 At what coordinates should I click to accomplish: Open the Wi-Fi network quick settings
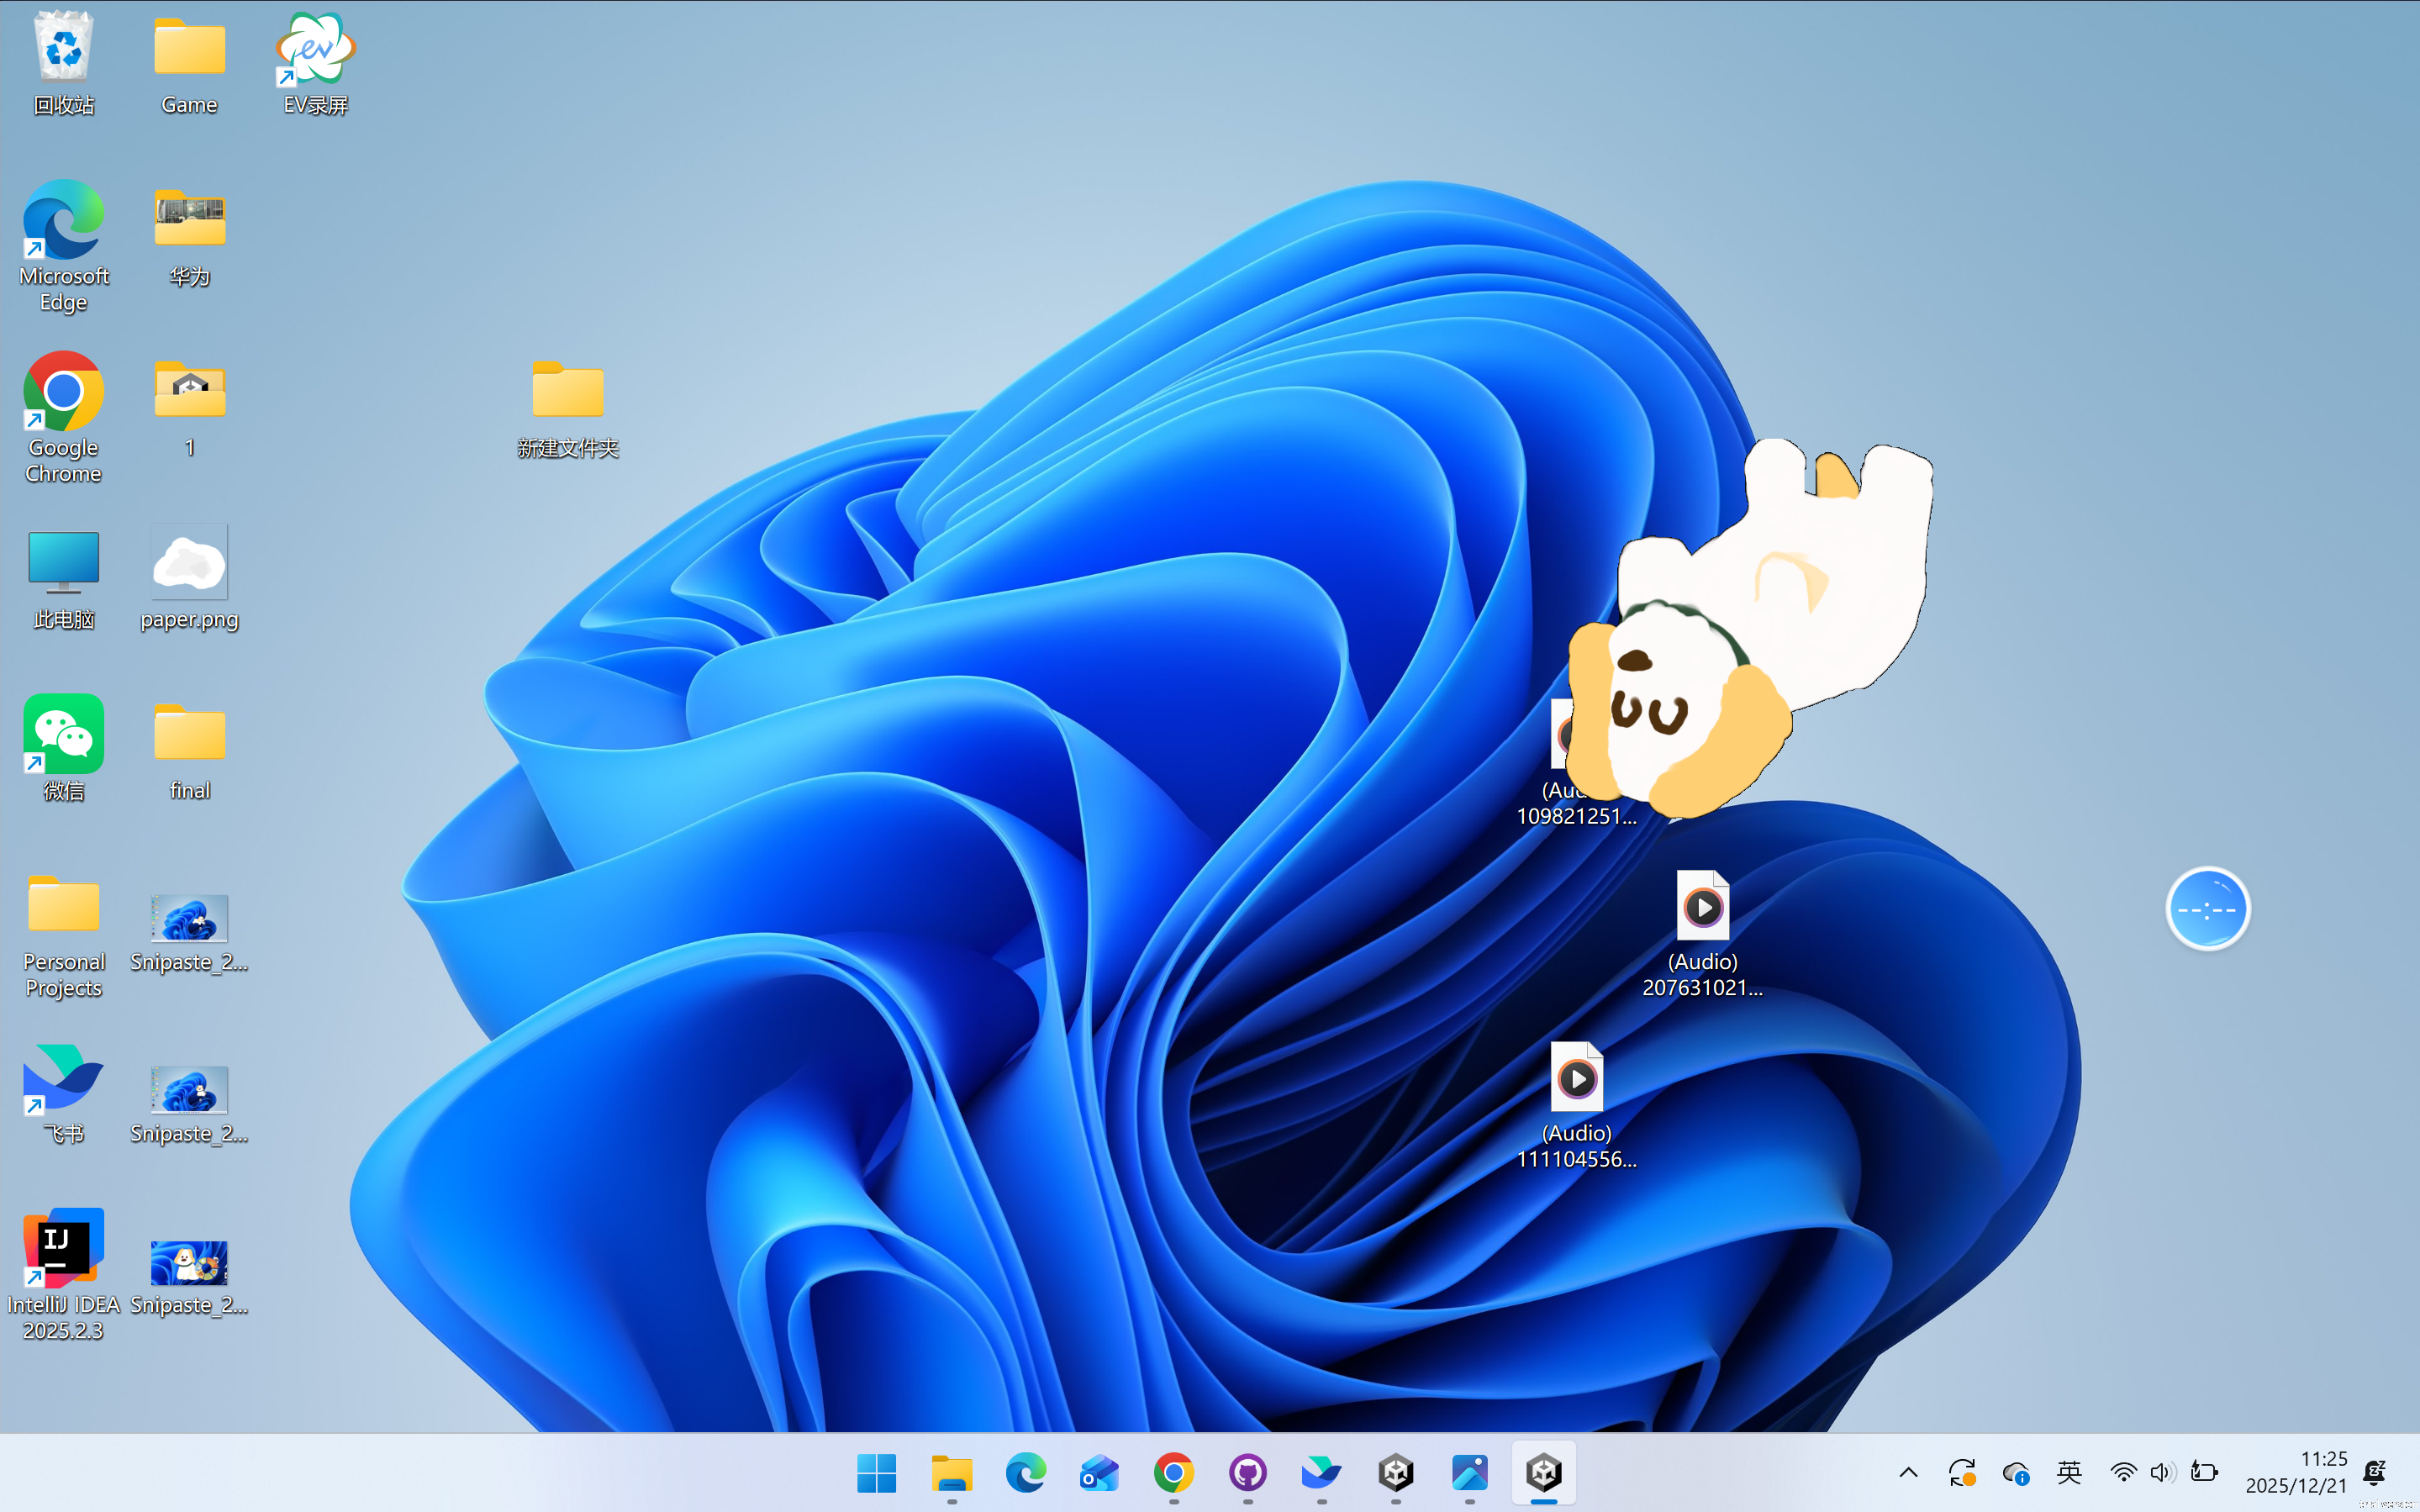point(2123,1472)
